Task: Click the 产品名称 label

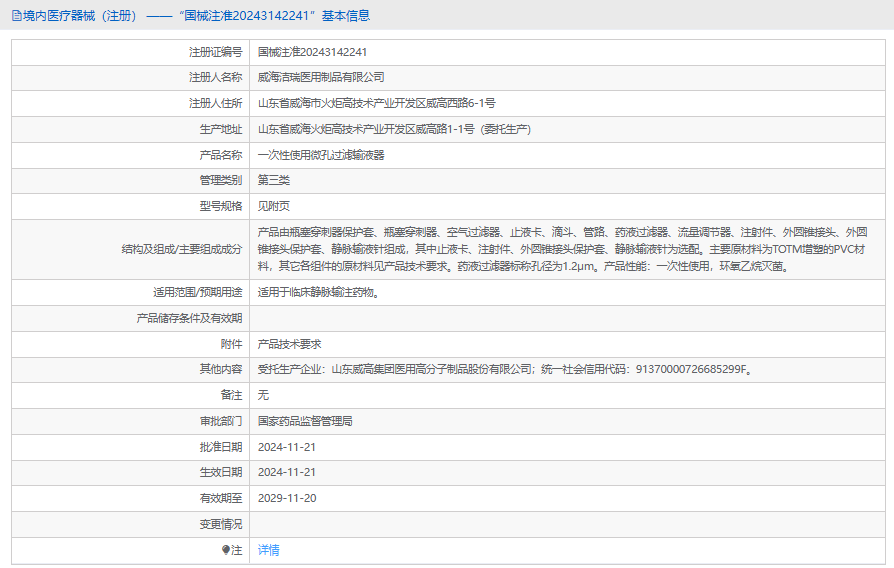Action: [221, 155]
